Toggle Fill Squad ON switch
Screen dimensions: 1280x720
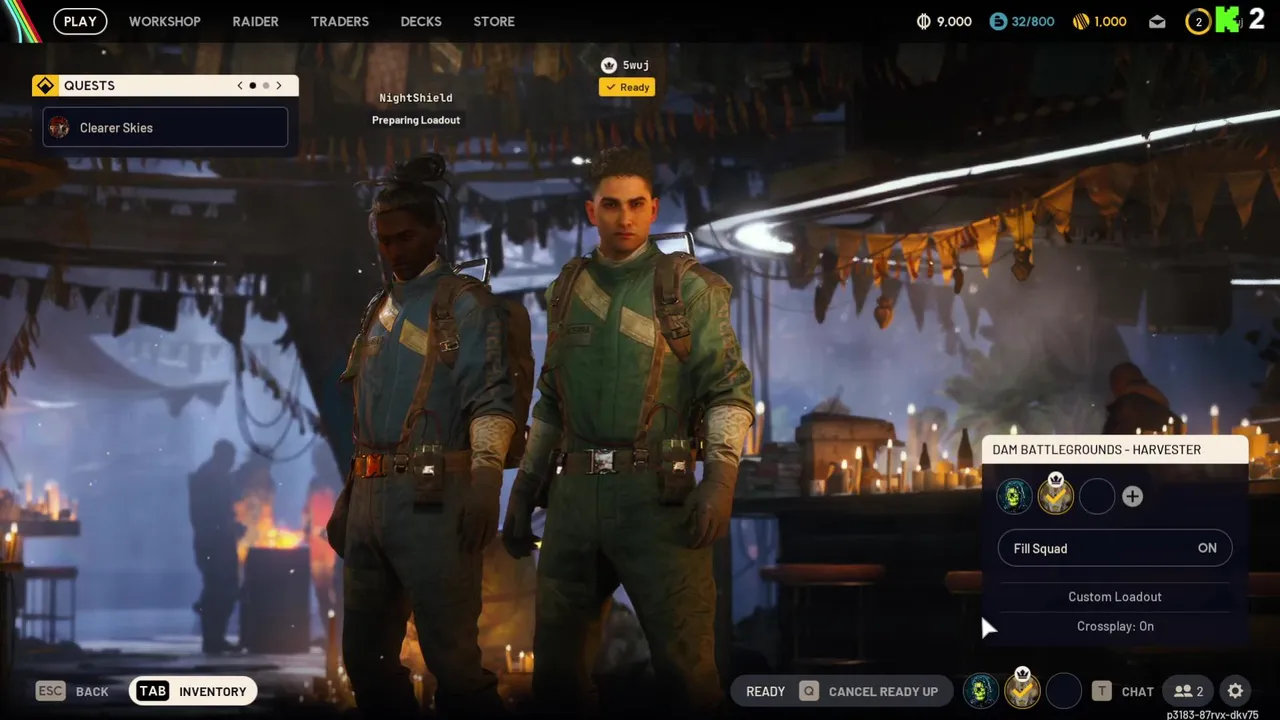point(1115,548)
